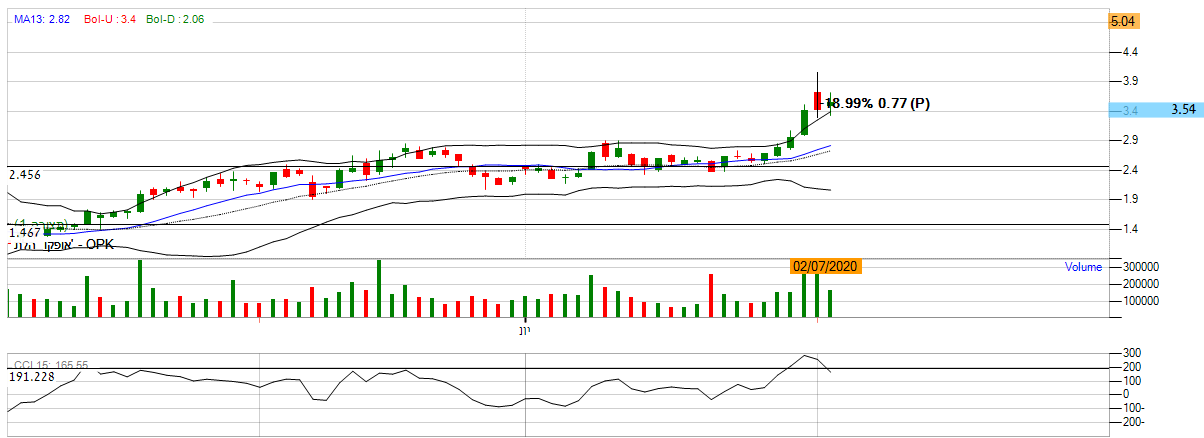The width and height of the screenshot is (1204, 438).
Task: Click the 2.4 price axis value
Action: [1129, 170]
